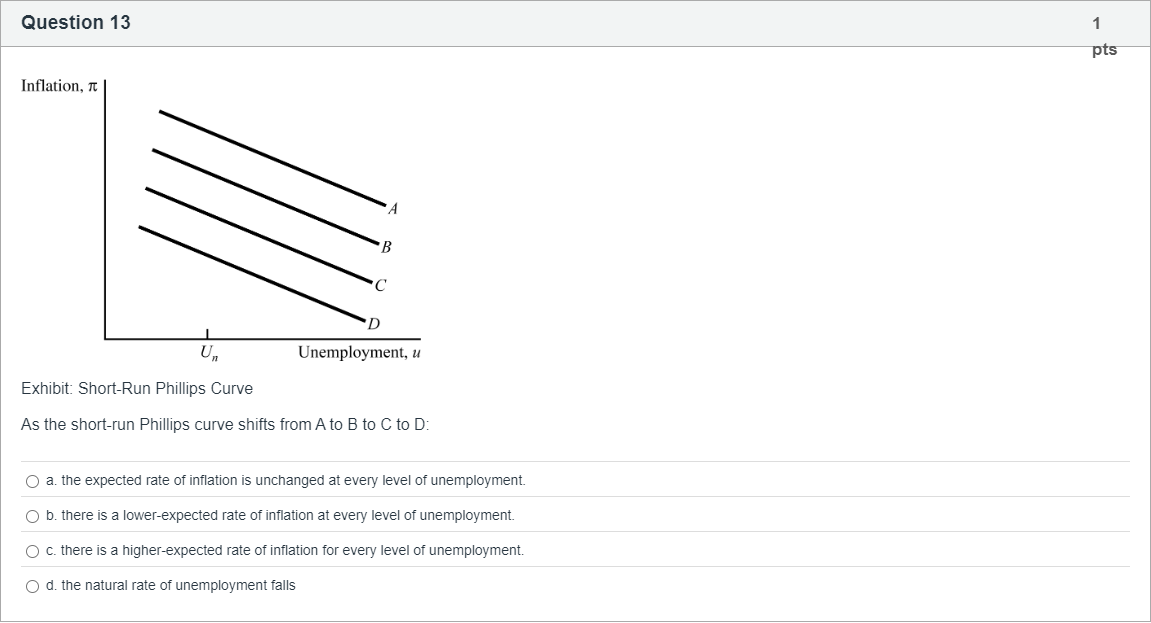Click the Un natural rate label
Screen dimensions: 1151x623
(x=208, y=352)
